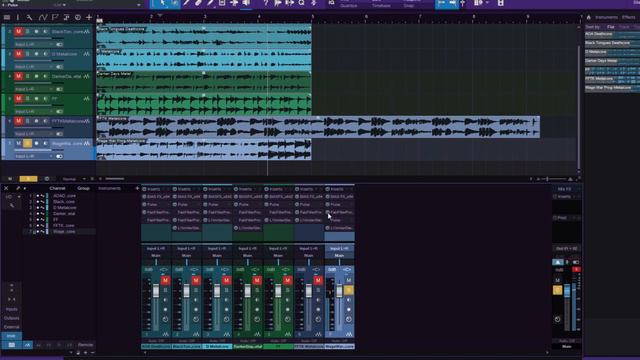The height and width of the screenshot is (360, 640).
Task: Unmute the Darker Days Metal track header
Action: [x=18, y=76]
